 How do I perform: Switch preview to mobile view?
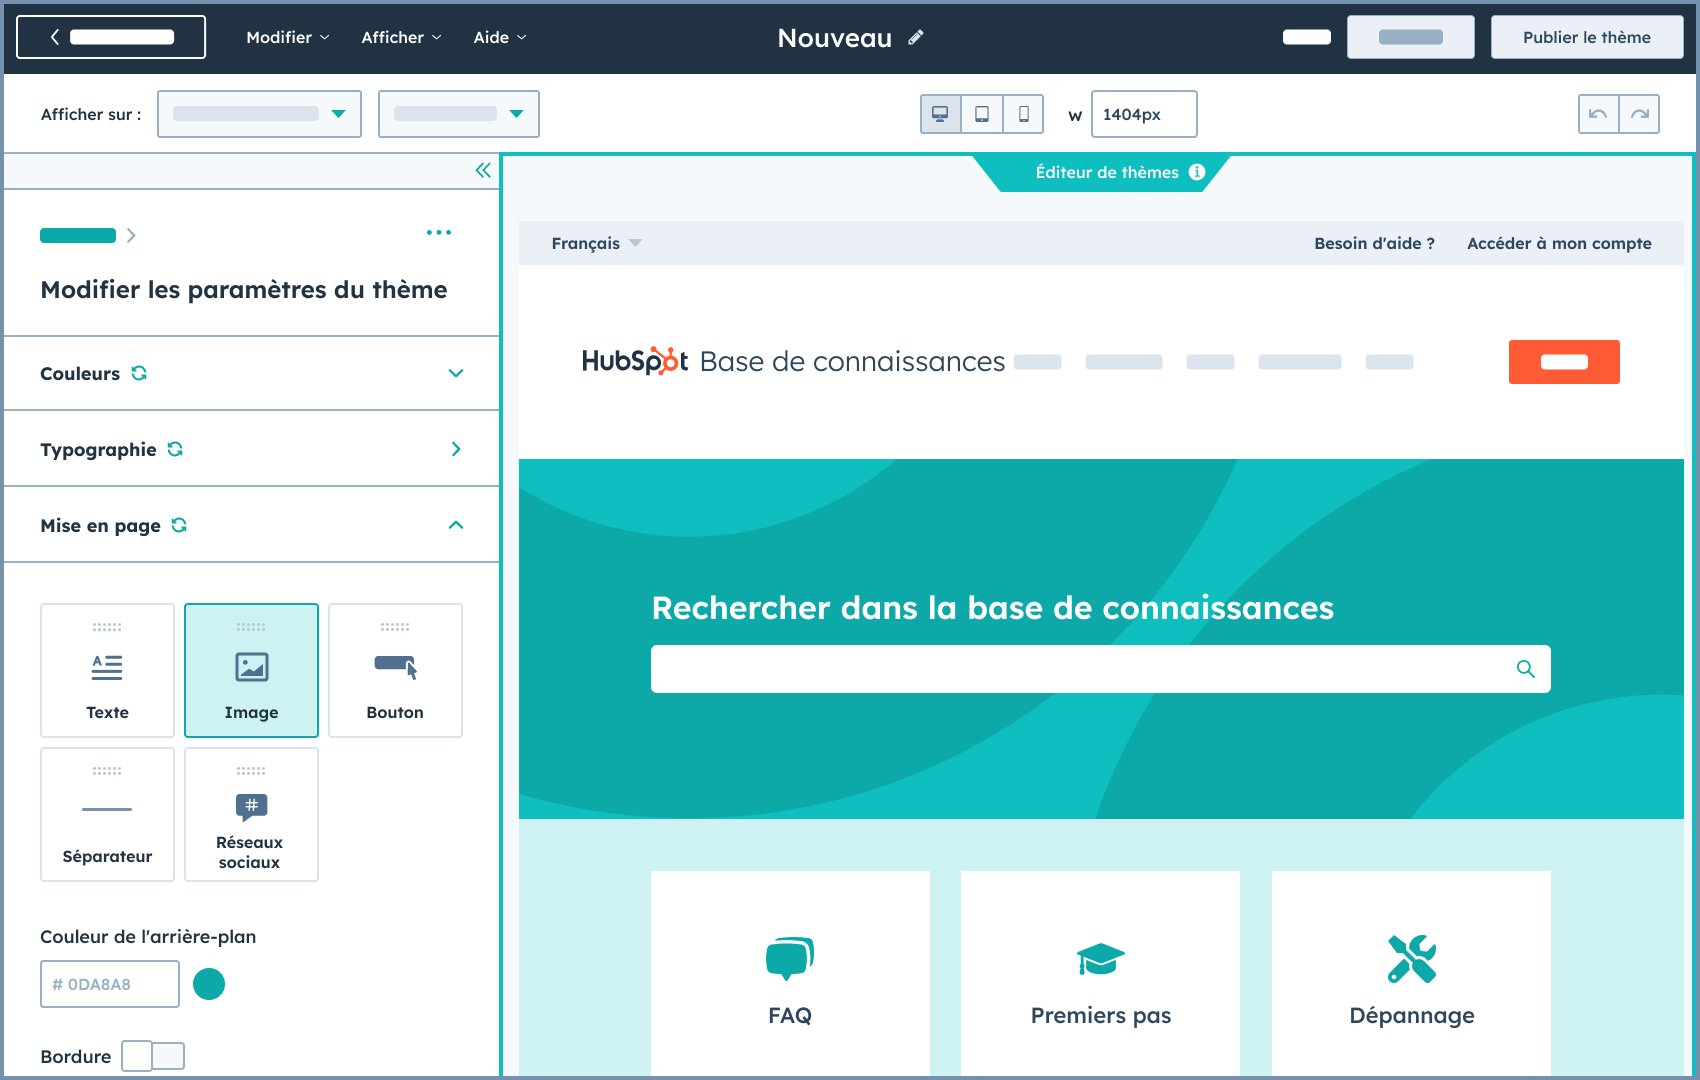(1022, 114)
